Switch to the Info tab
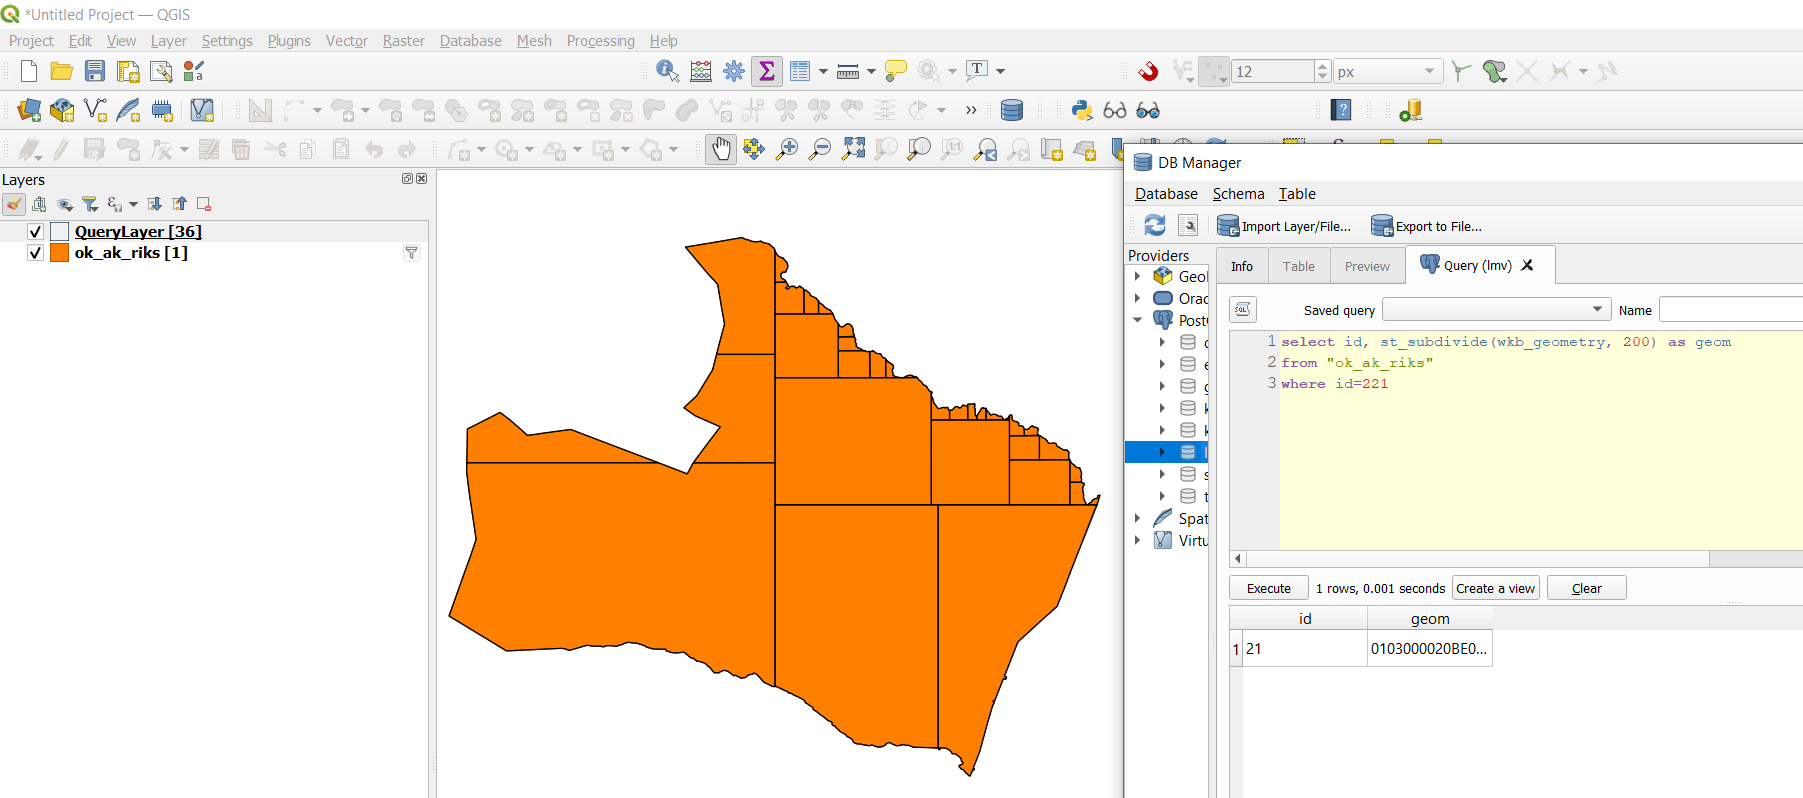 click(1242, 266)
